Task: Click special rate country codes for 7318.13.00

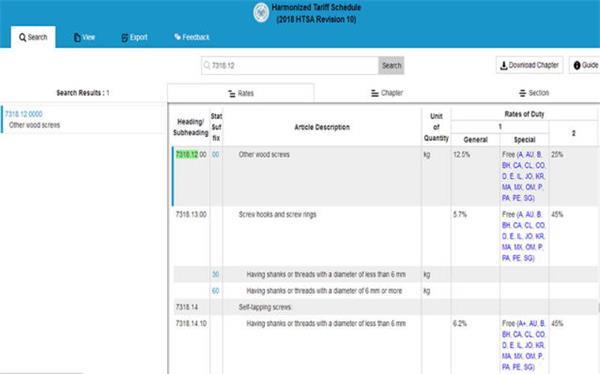Action: click(x=524, y=236)
